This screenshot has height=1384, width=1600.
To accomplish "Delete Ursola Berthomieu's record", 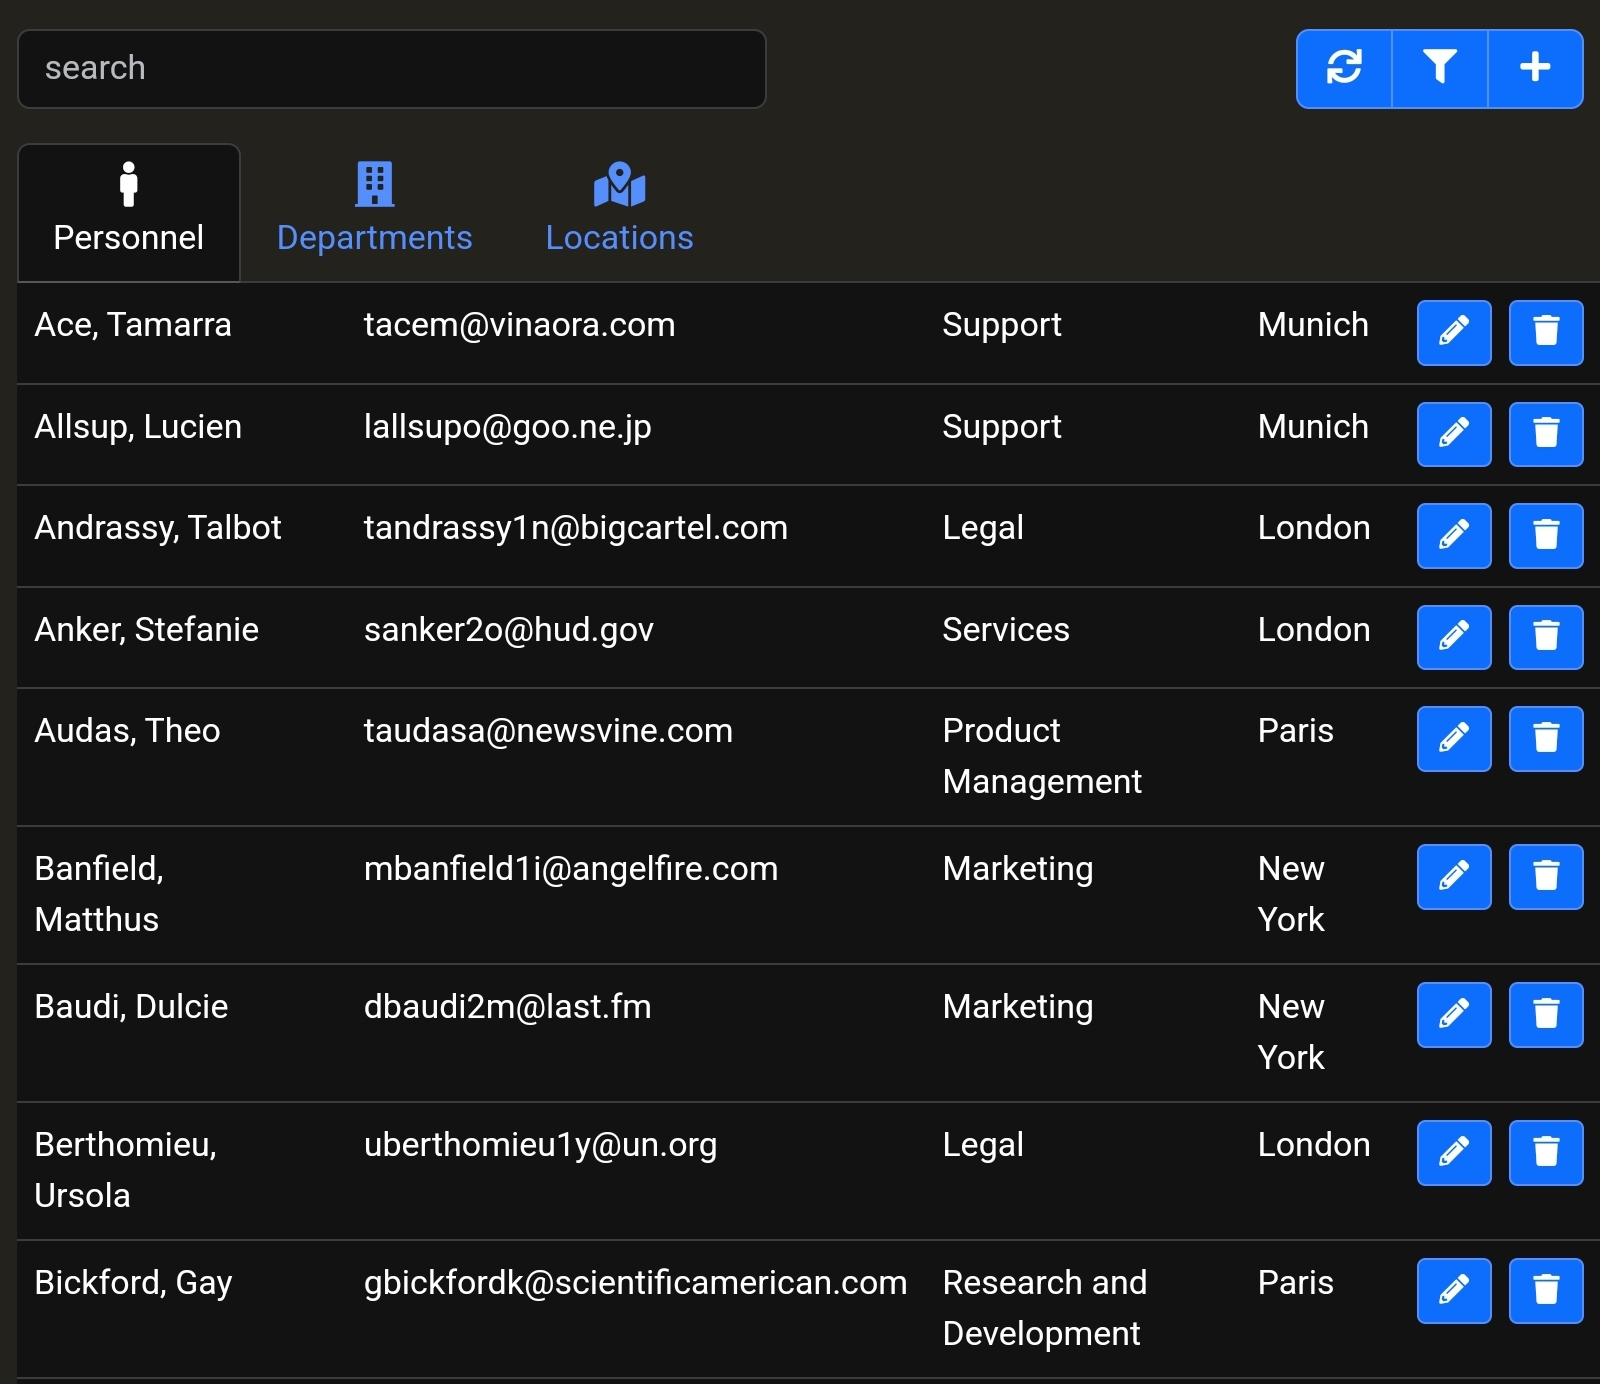I will (x=1545, y=1152).
